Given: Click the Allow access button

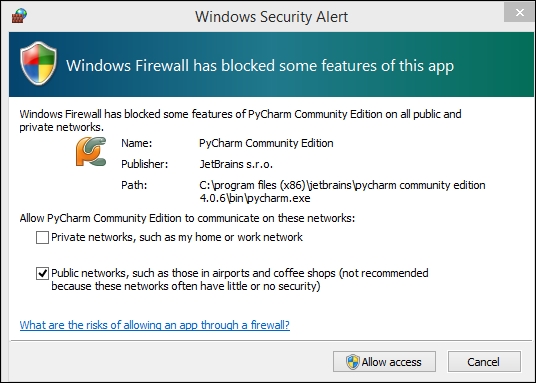Looking at the screenshot, I should click(384, 362).
